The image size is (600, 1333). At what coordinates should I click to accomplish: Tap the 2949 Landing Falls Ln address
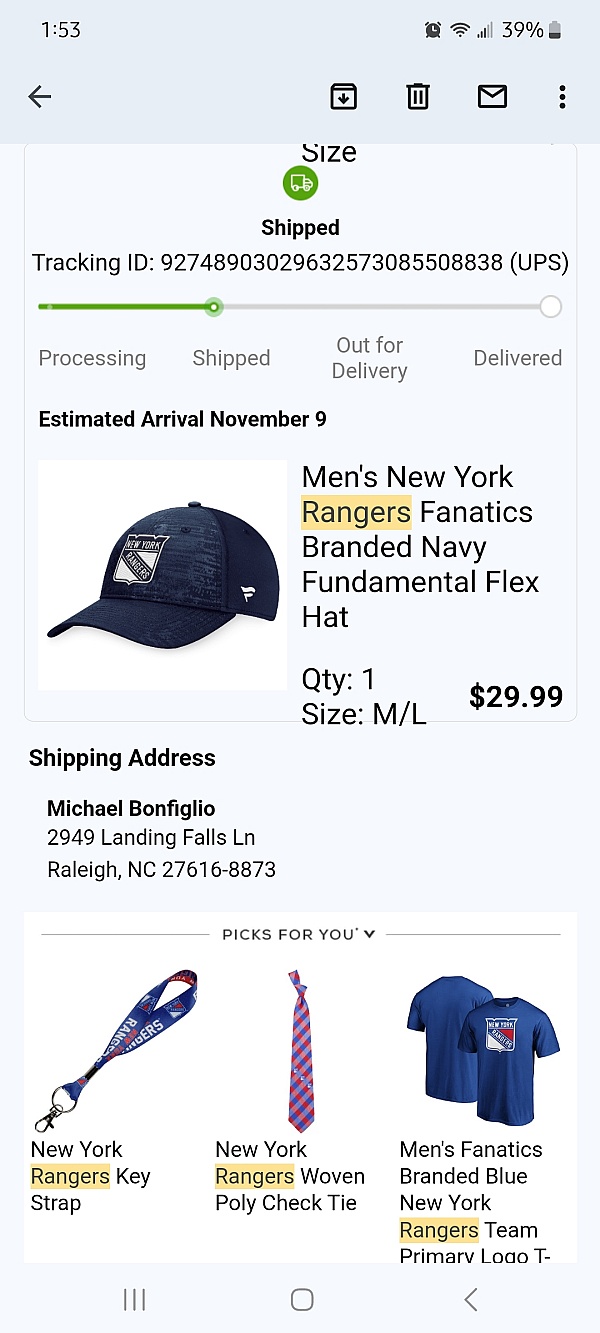tap(151, 838)
